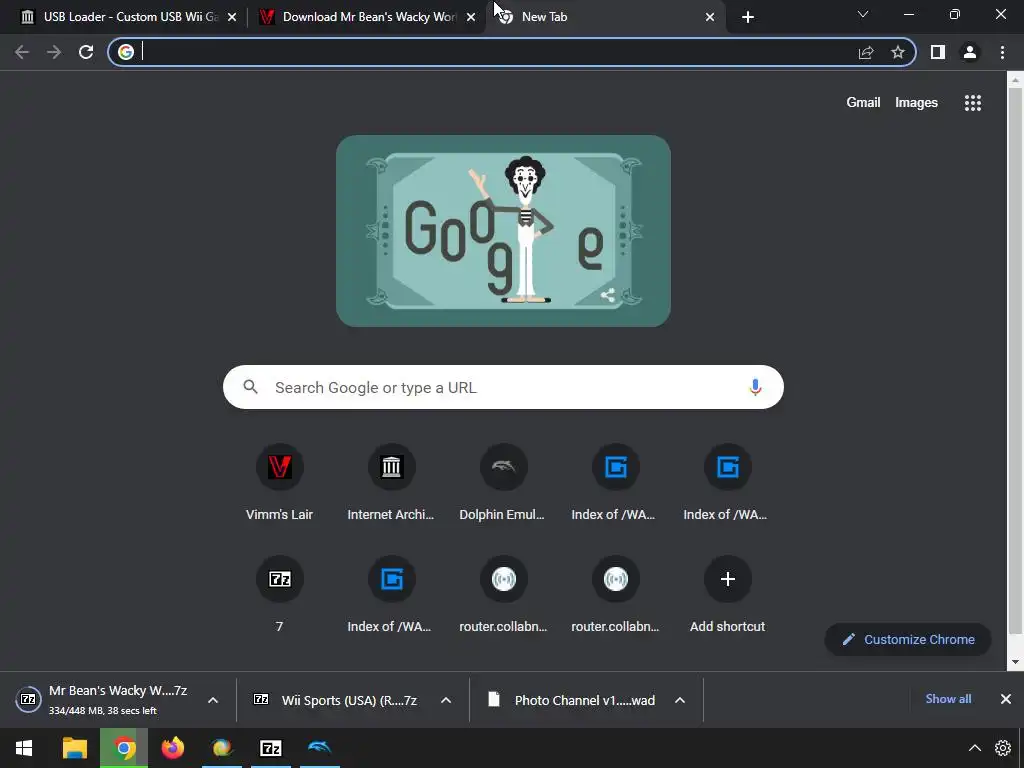Close the USB Loader tab
The image size is (1024, 768).
pos(232,17)
